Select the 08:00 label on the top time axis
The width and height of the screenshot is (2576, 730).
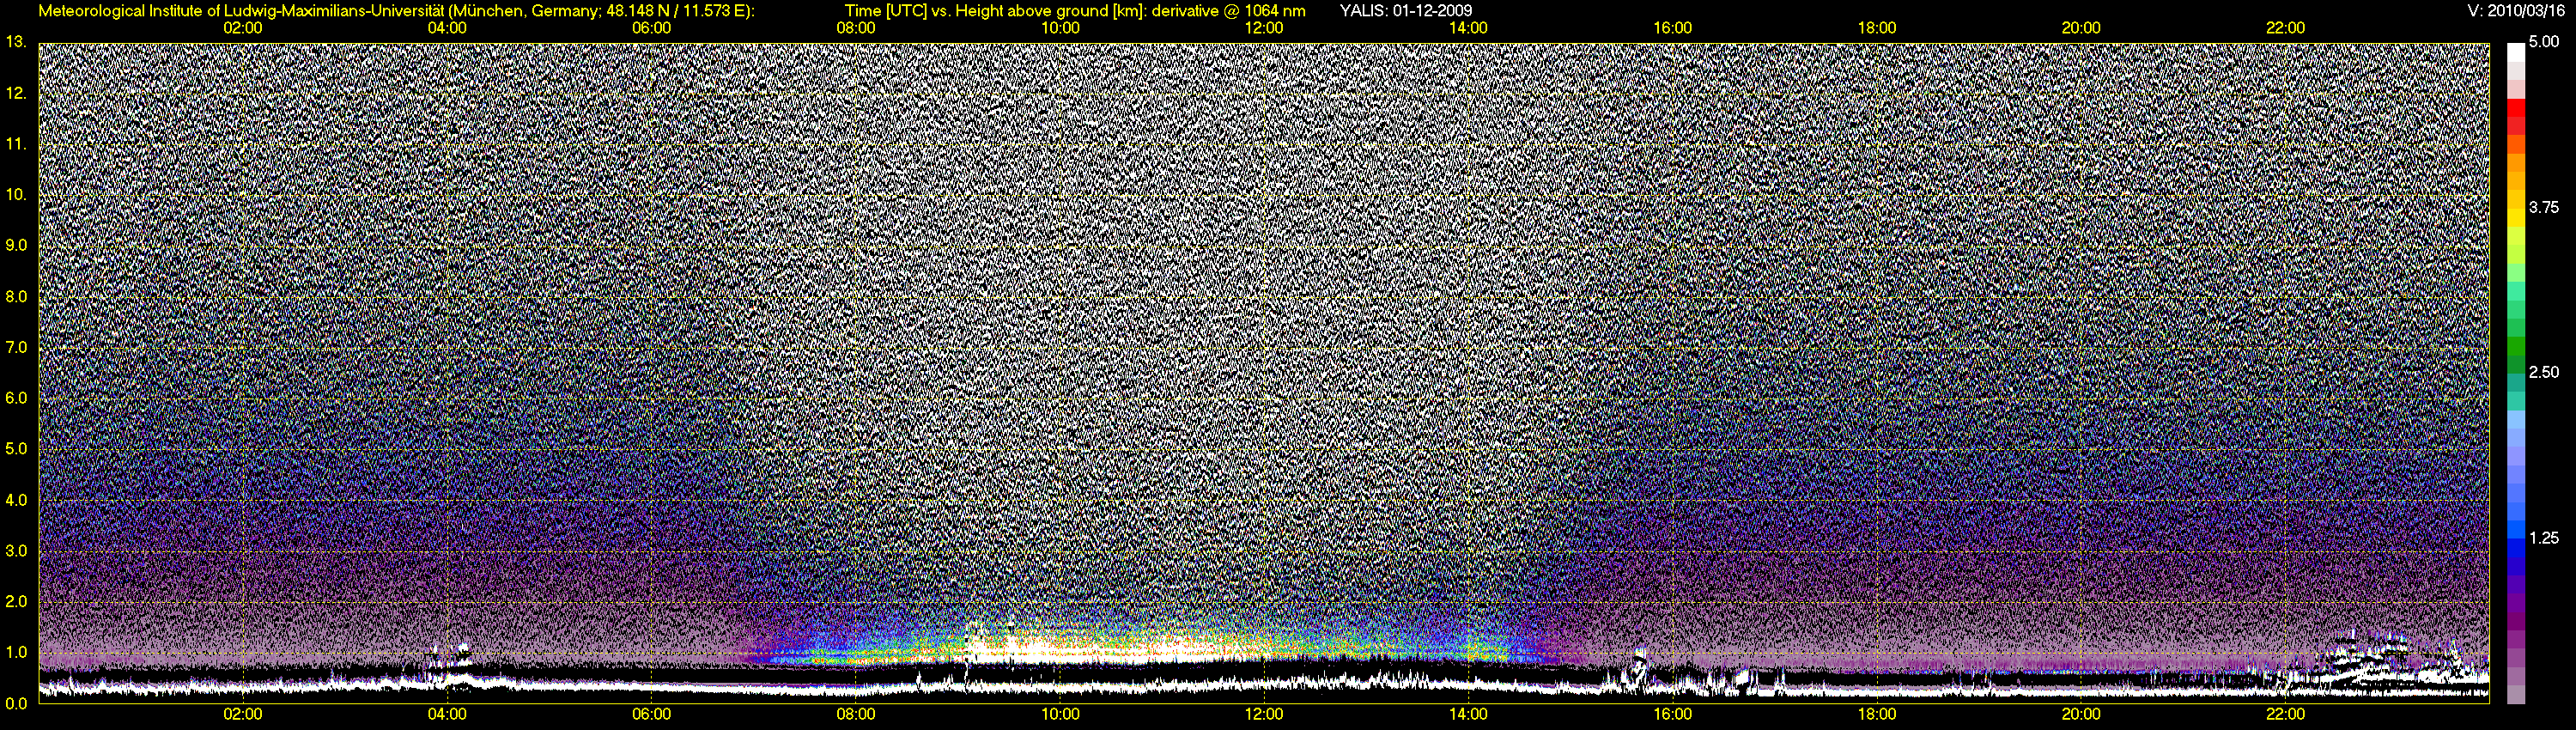point(856,28)
